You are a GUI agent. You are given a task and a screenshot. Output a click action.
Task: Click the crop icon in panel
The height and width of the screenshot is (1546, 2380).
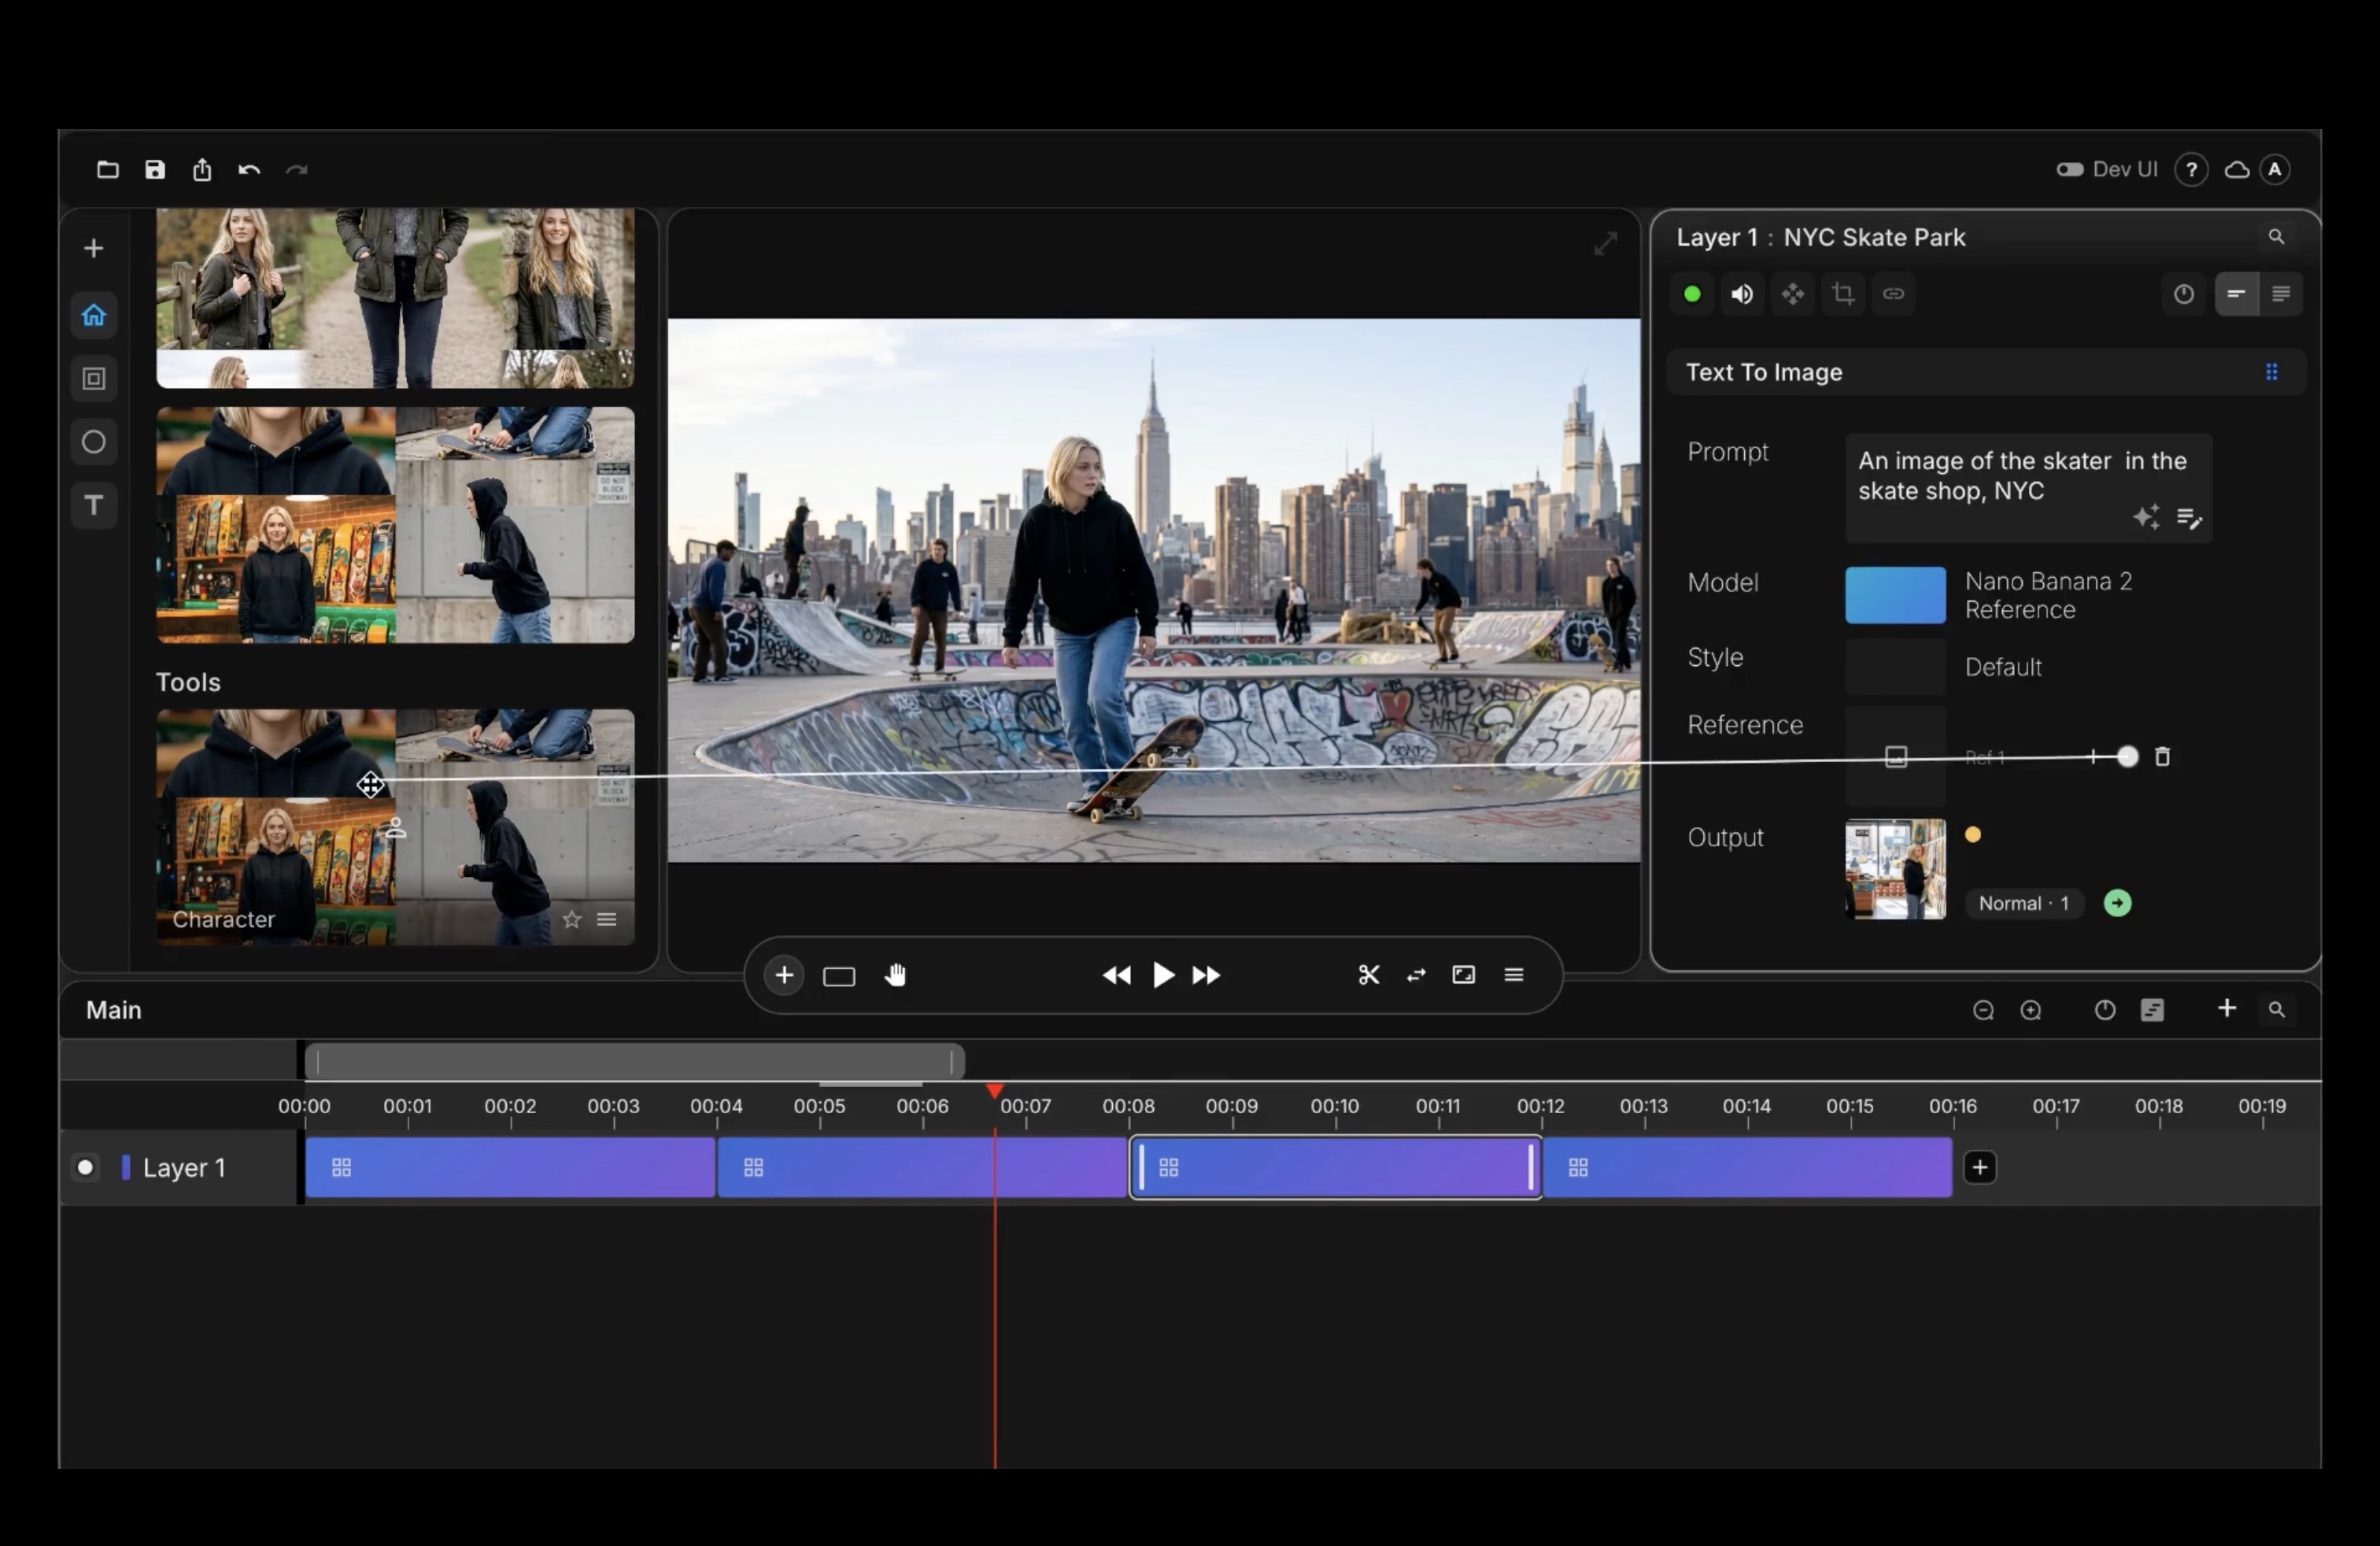click(x=1843, y=294)
